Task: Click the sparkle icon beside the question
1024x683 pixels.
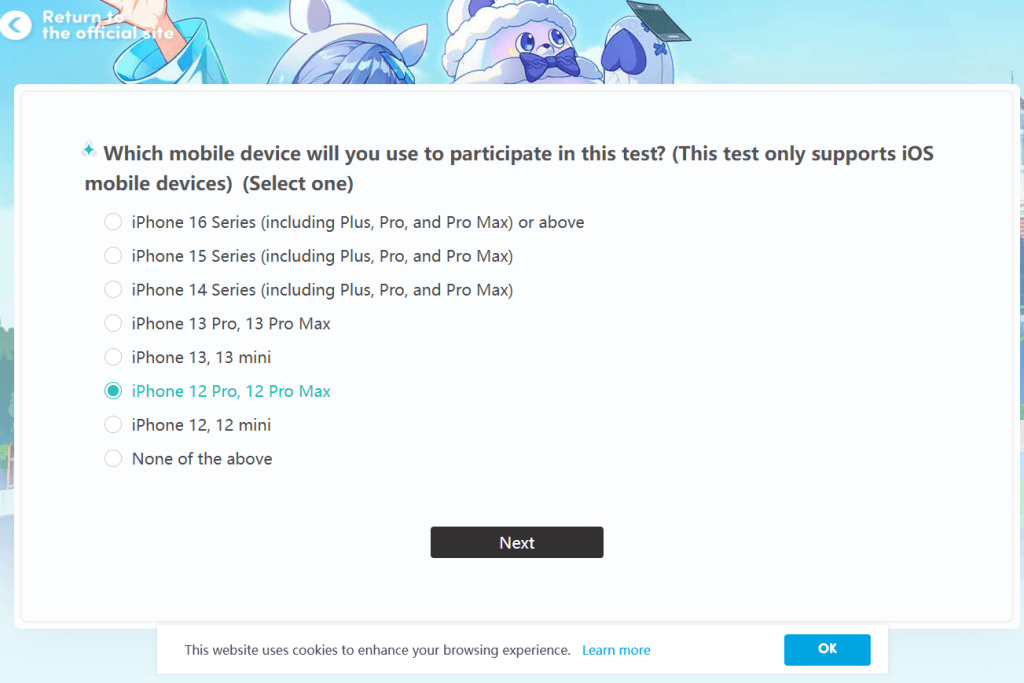Action: (x=89, y=150)
